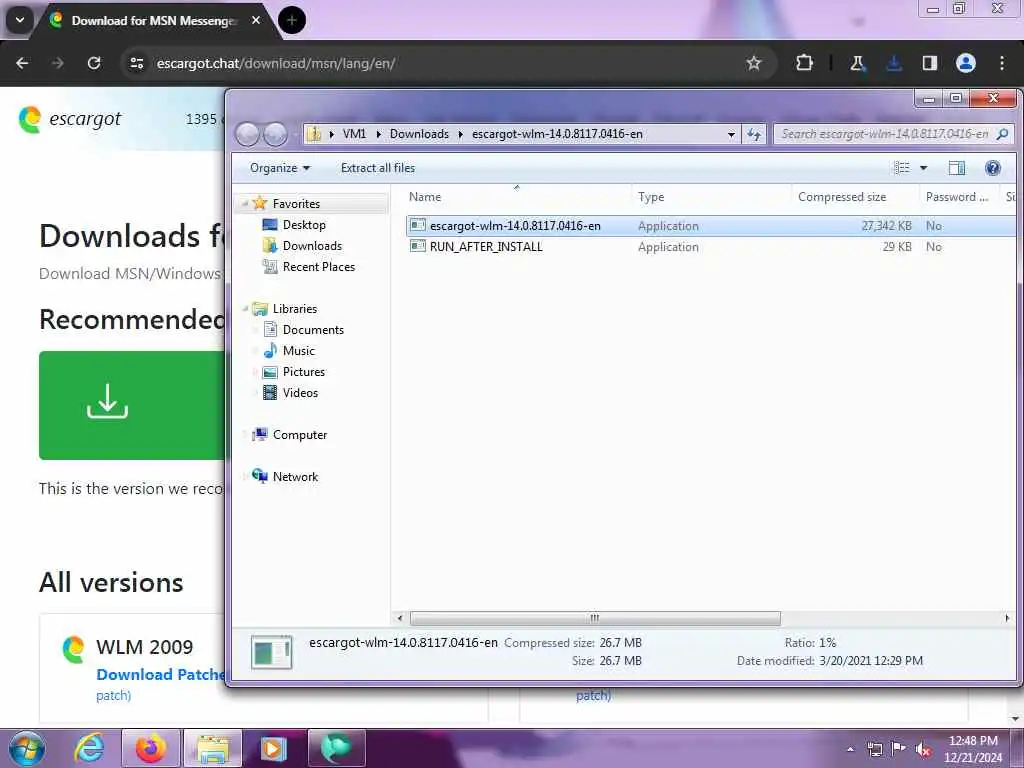
Task: Open new Chrome tab with plus button
Action: [292, 20]
